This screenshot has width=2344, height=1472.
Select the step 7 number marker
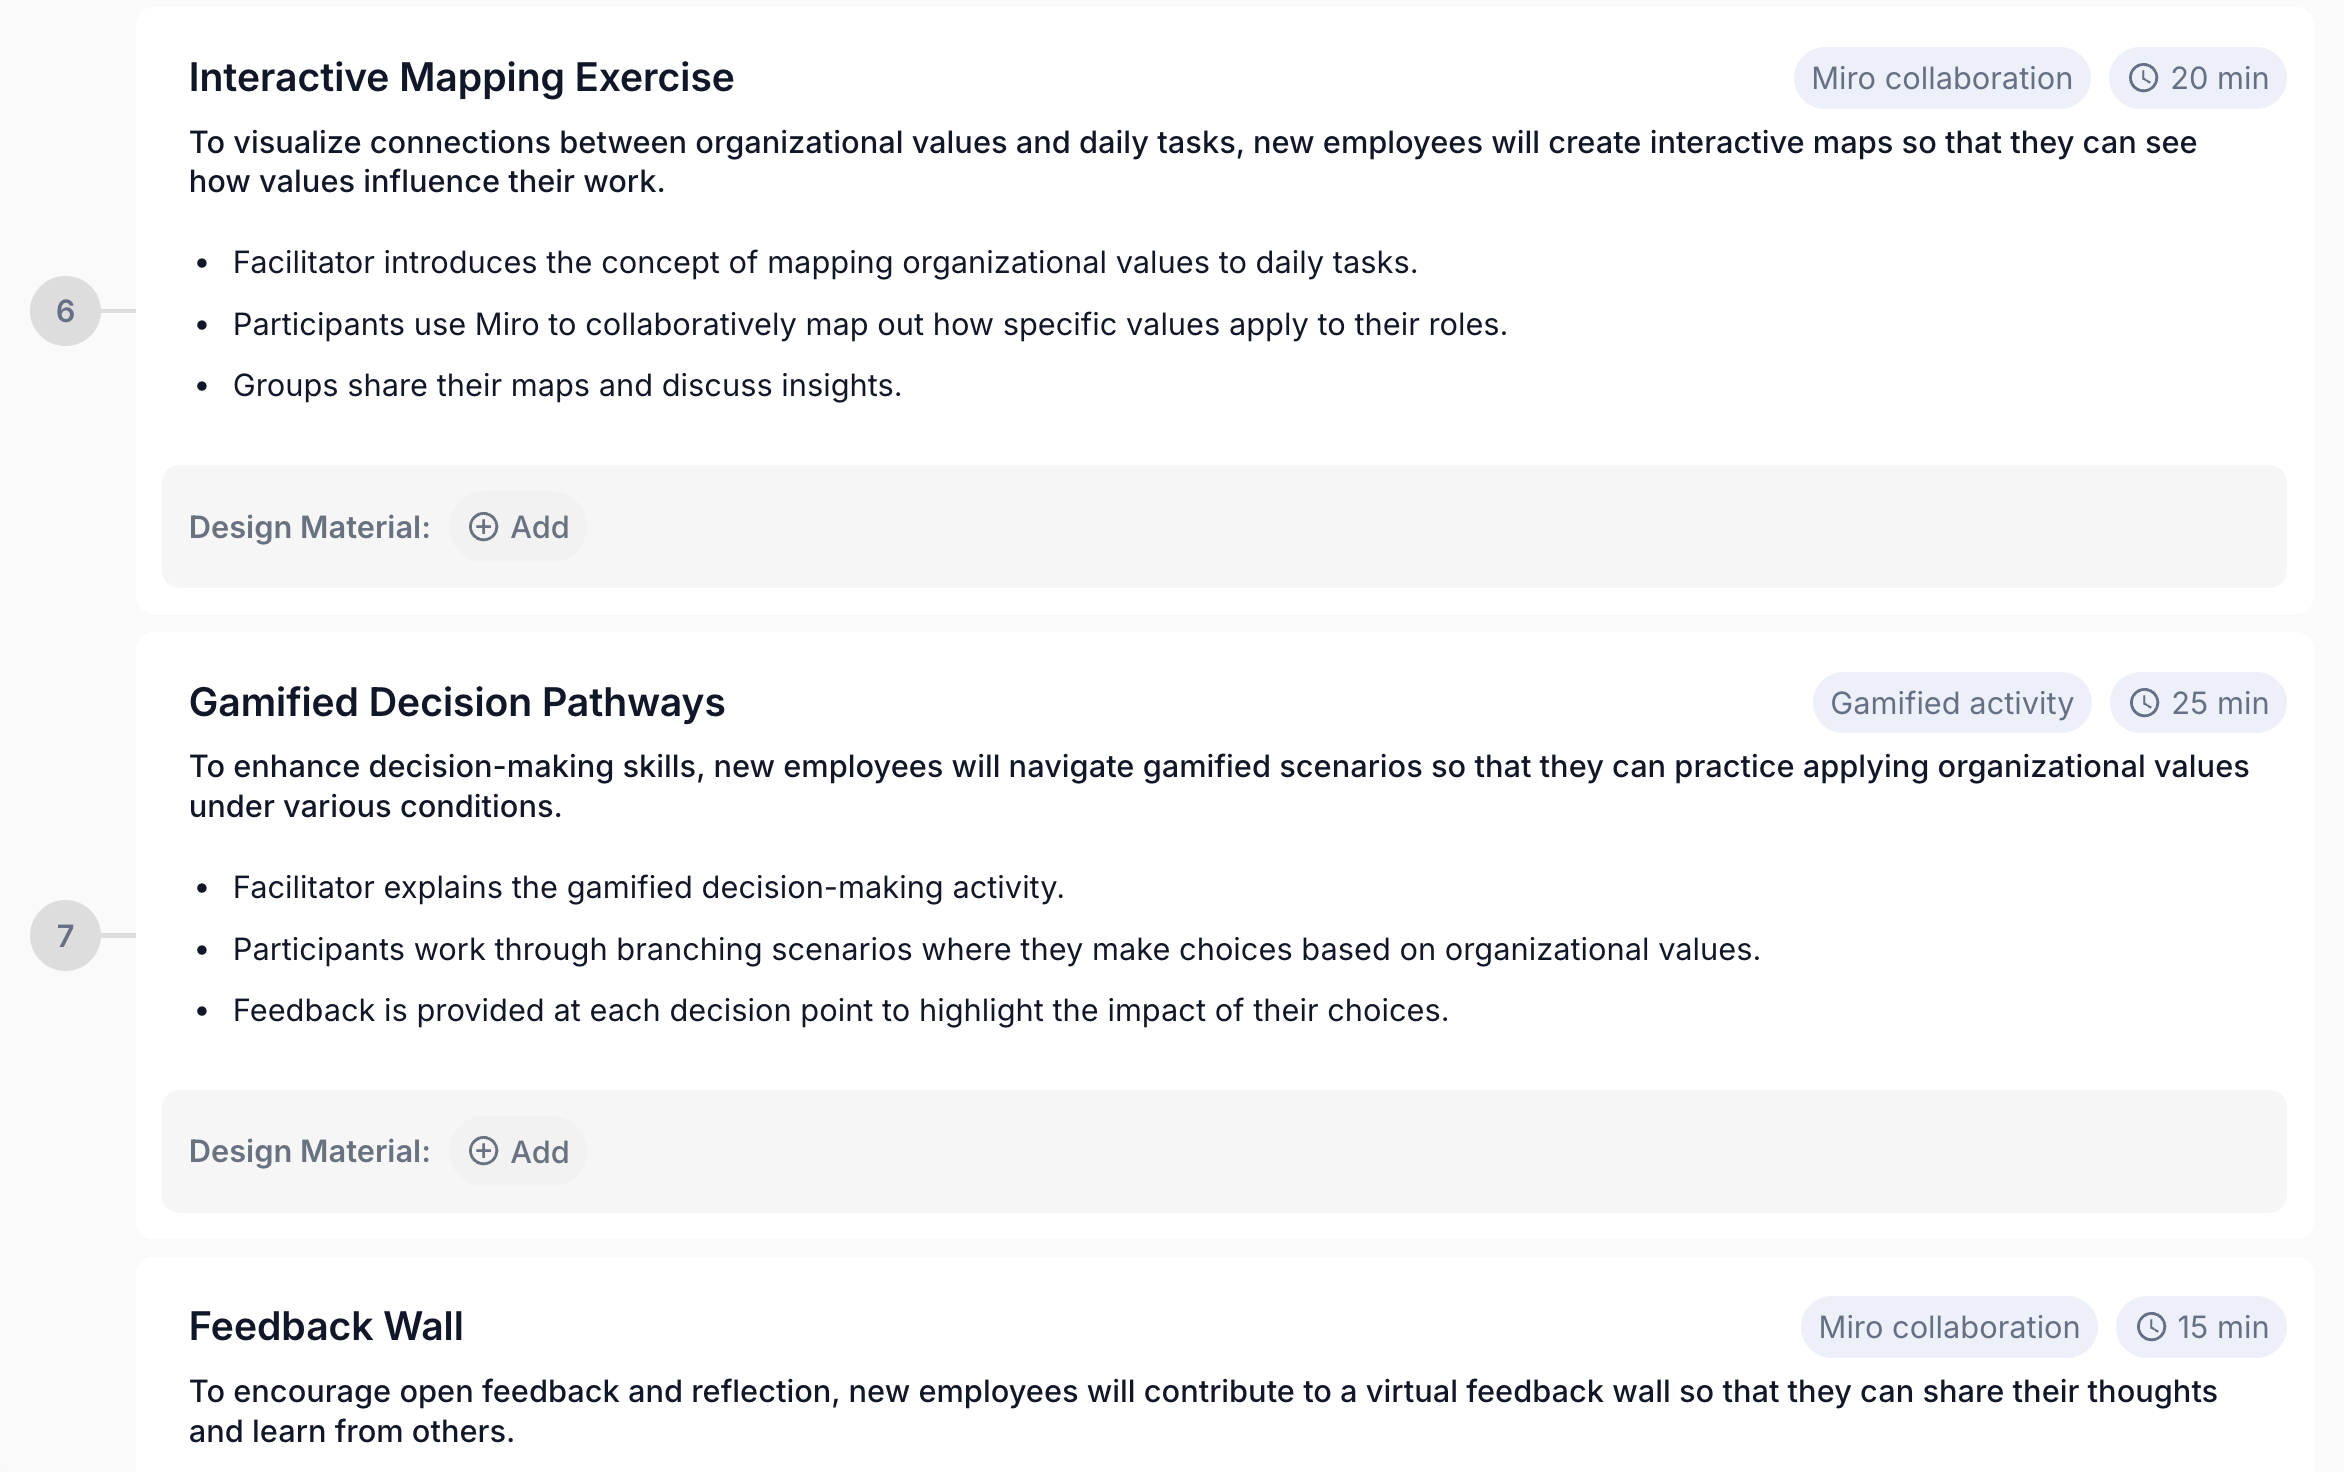(x=65, y=936)
